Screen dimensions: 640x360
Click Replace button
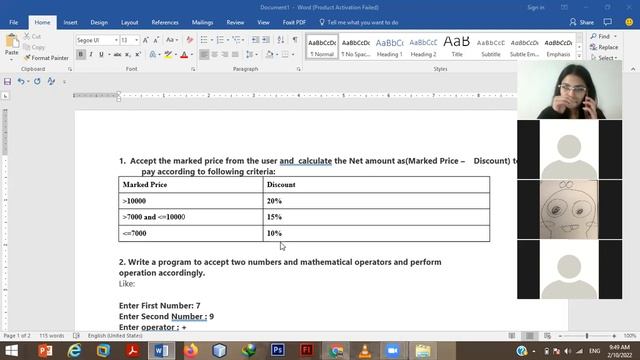604,47
